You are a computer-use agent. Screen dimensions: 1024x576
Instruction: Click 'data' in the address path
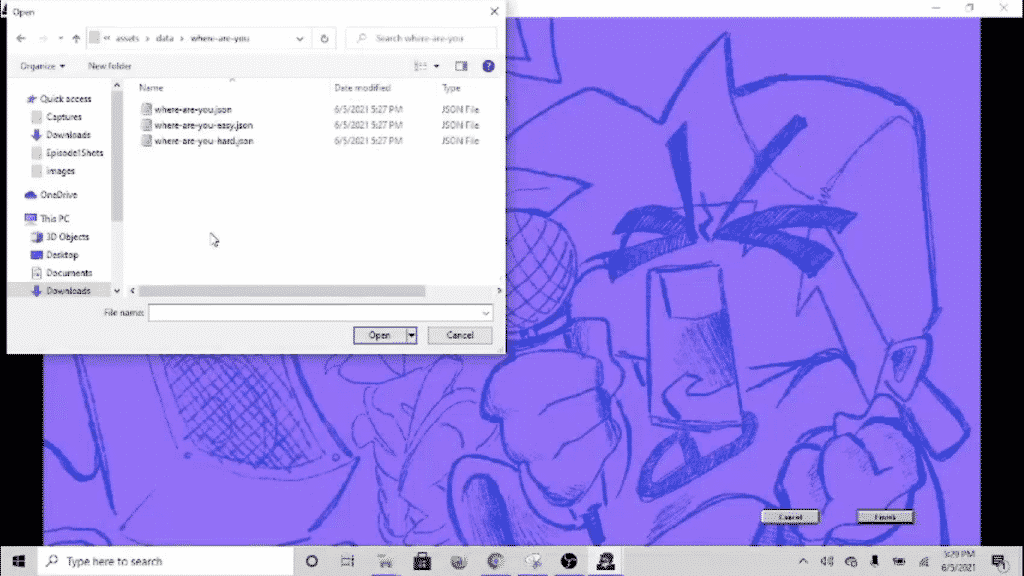coord(165,39)
